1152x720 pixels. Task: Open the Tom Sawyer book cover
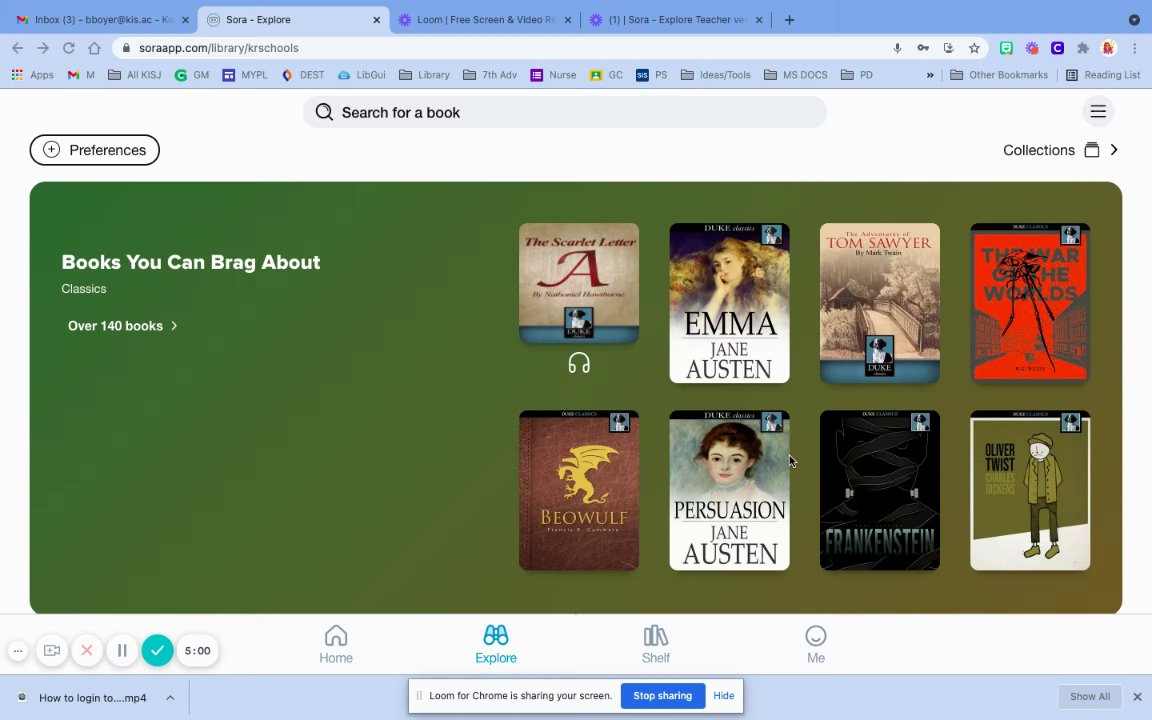879,303
